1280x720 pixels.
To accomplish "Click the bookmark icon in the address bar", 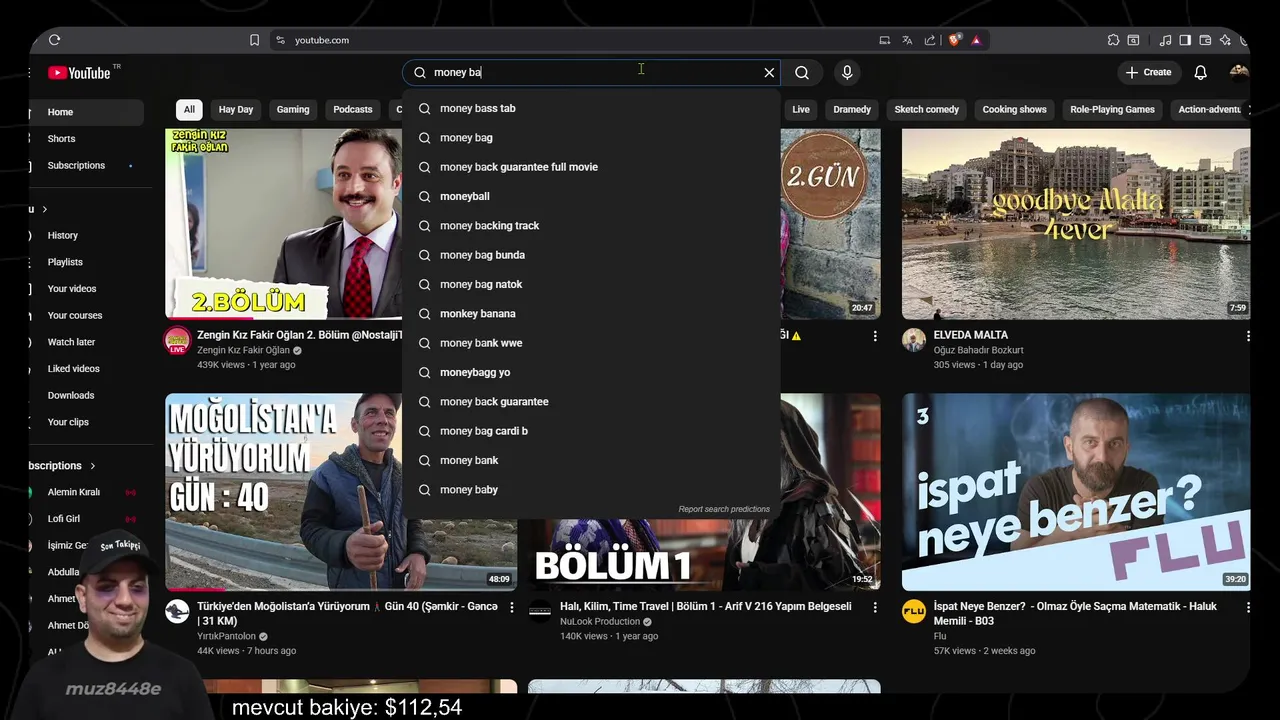I will pos(254,40).
